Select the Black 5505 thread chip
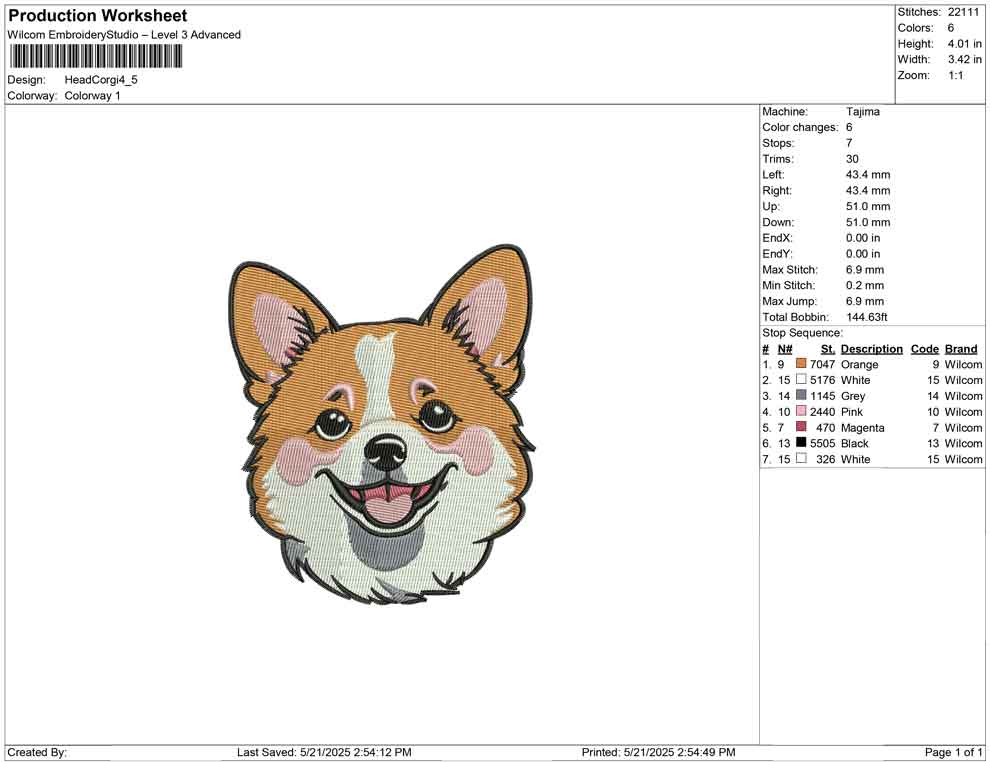This screenshot has width=990, height=762. (x=800, y=443)
